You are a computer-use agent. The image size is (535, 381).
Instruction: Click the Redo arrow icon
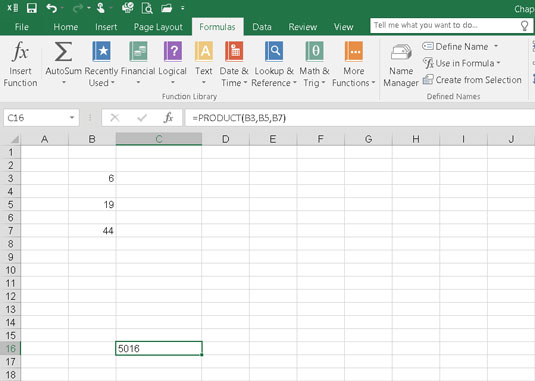(78, 8)
